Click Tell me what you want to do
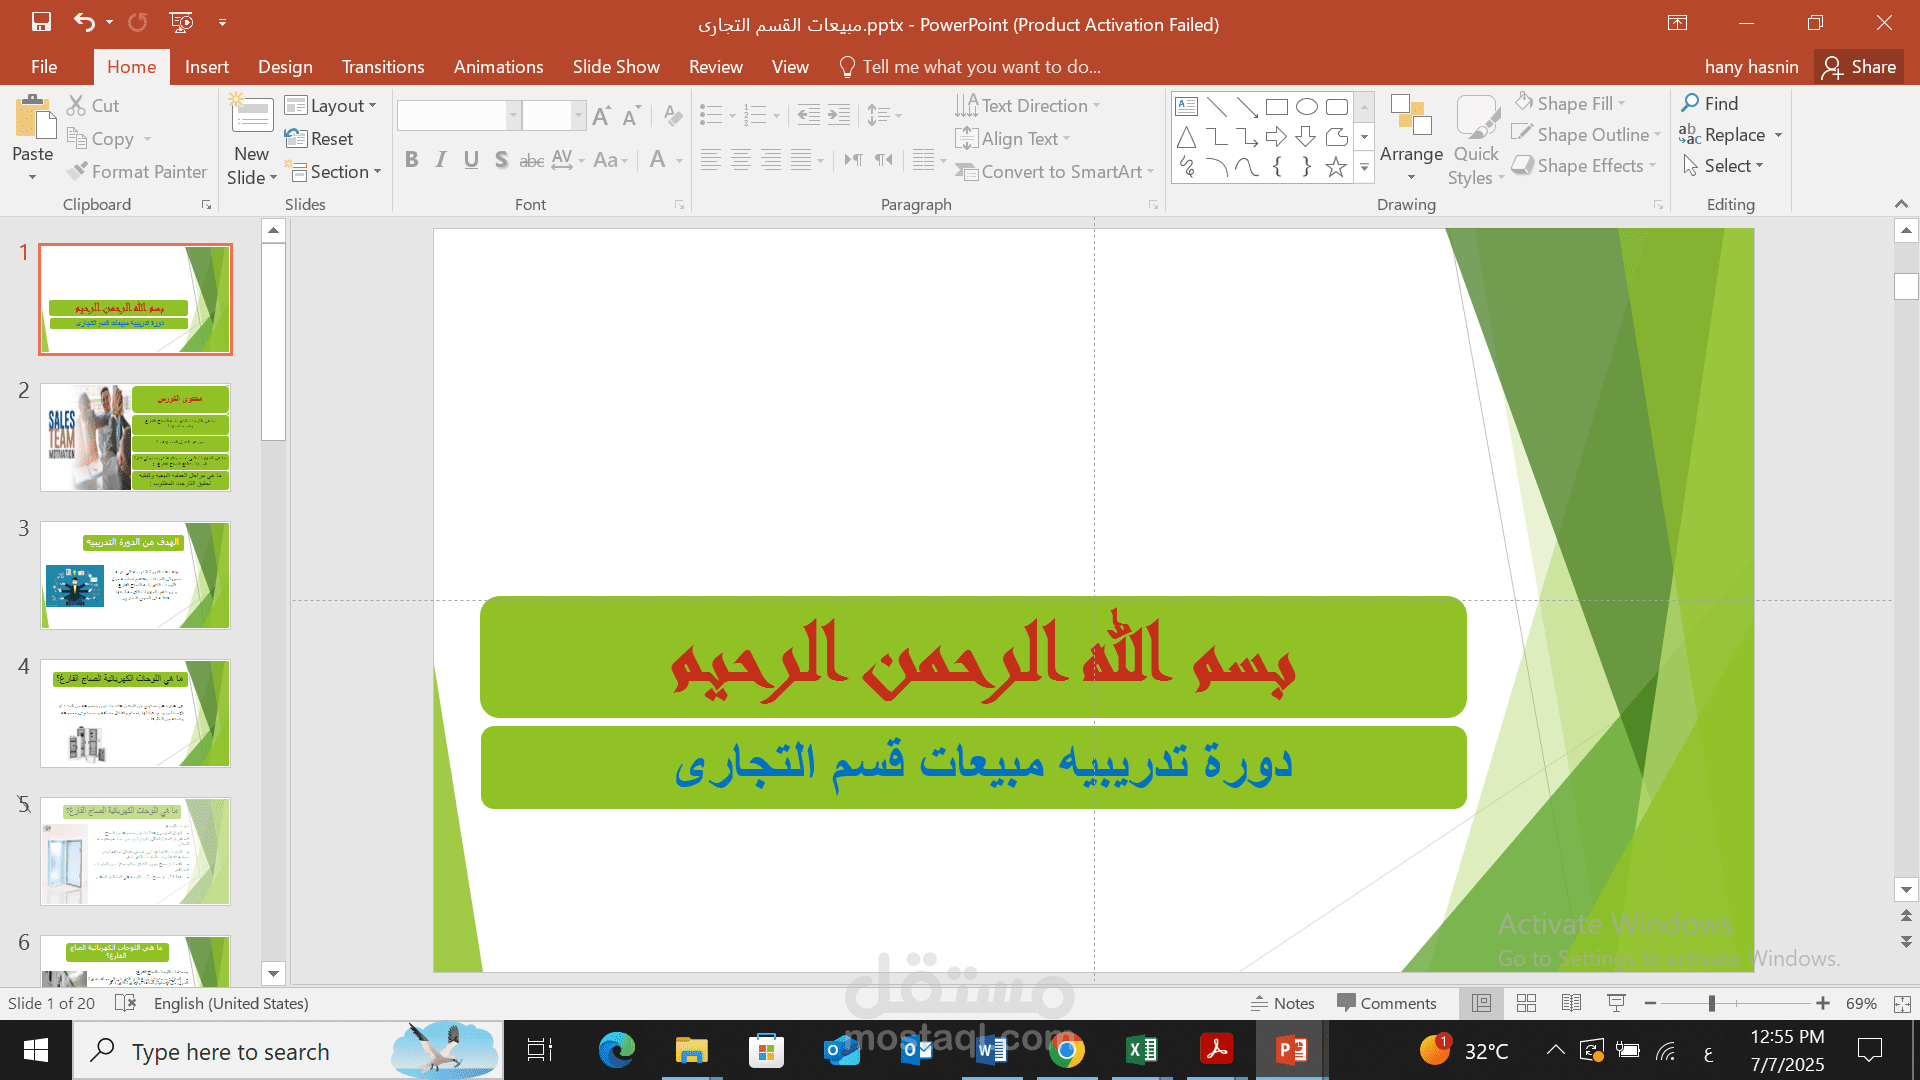1920x1080 pixels. 970,67
